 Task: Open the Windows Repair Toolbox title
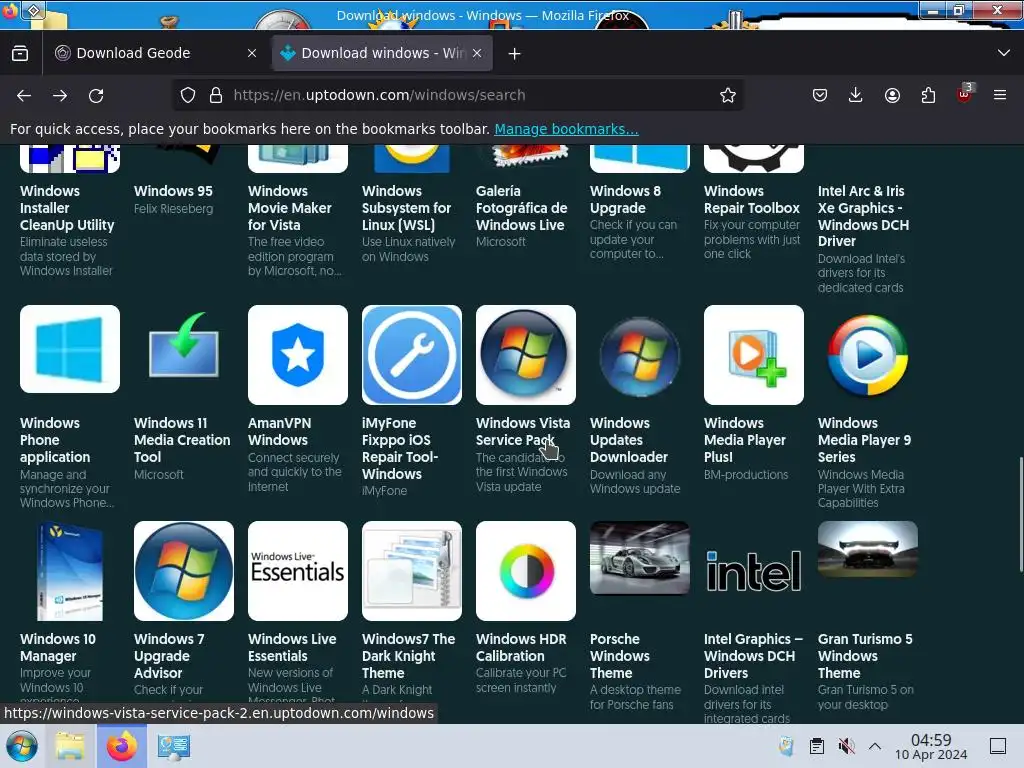pyautogui.click(x=752, y=200)
